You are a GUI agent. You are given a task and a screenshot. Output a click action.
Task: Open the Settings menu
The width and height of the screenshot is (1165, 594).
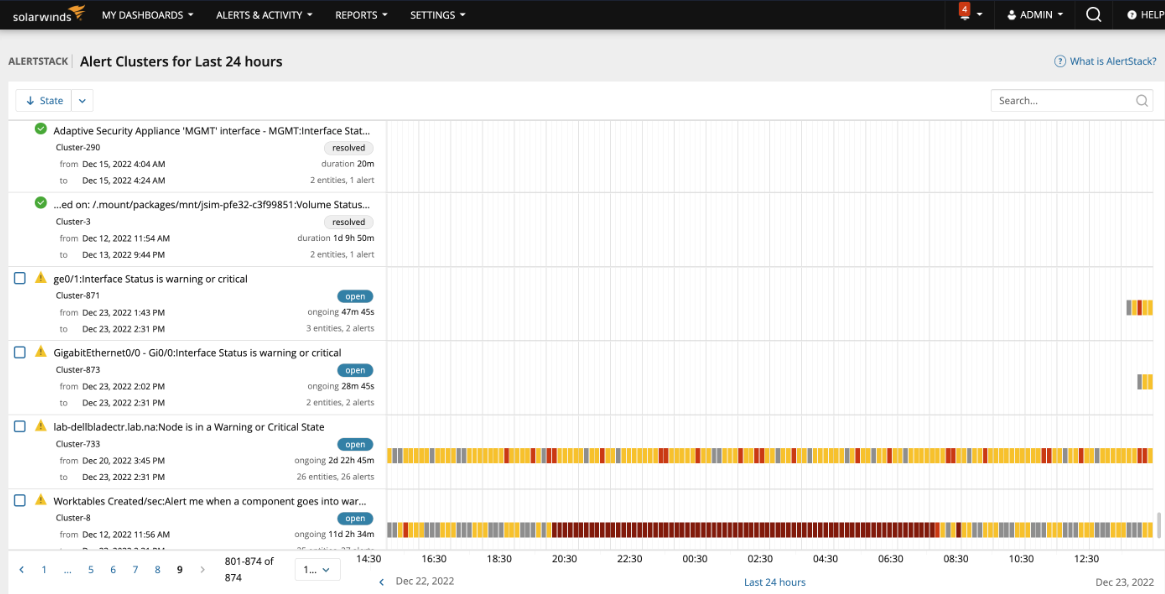(438, 15)
